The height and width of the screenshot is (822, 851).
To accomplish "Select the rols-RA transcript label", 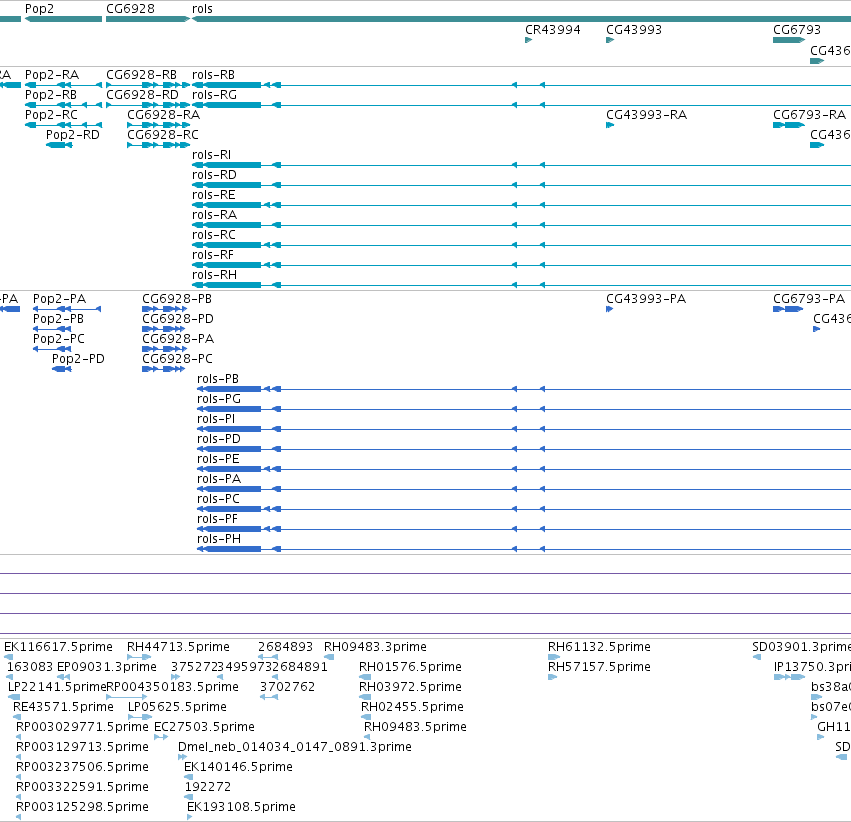I will coord(214,215).
